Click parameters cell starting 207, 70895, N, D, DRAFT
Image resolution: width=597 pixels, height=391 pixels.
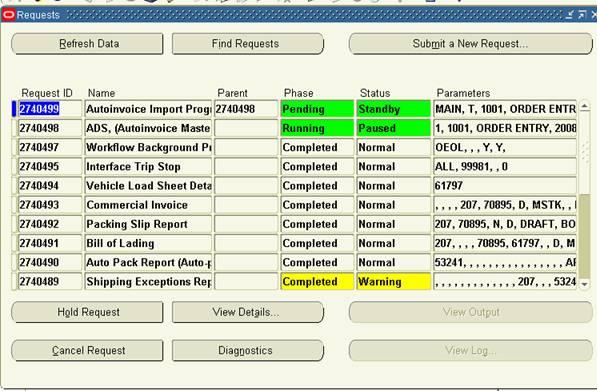click(x=505, y=224)
